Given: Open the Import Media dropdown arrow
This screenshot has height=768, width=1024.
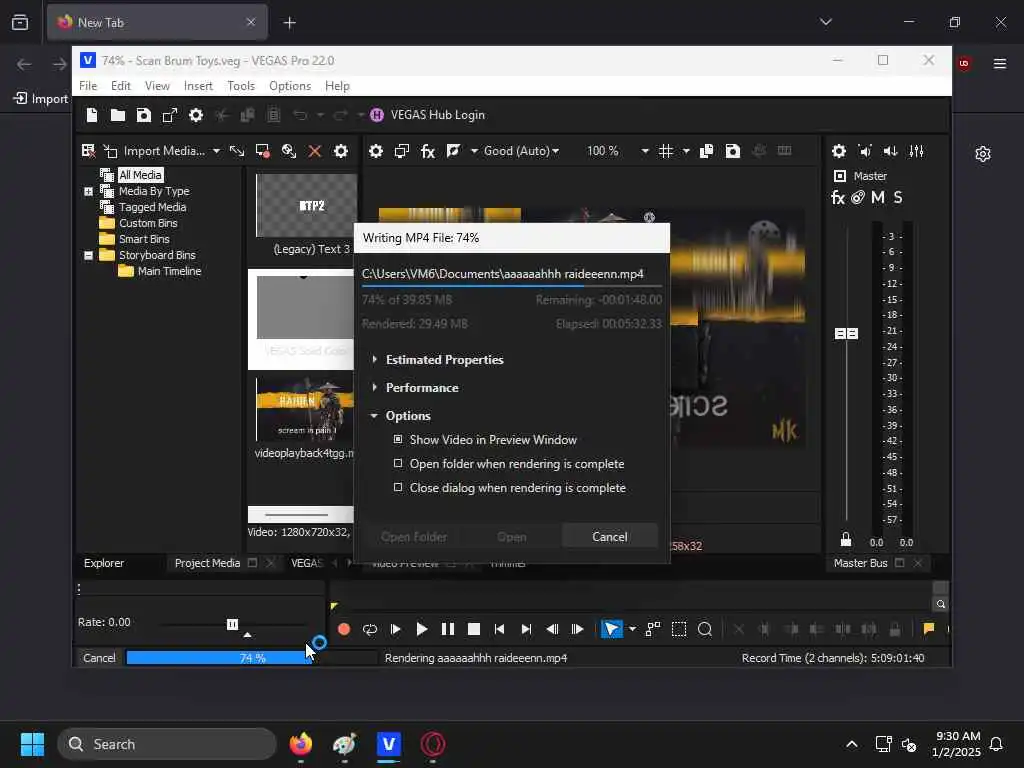Looking at the screenshot, I should [216, 151].
